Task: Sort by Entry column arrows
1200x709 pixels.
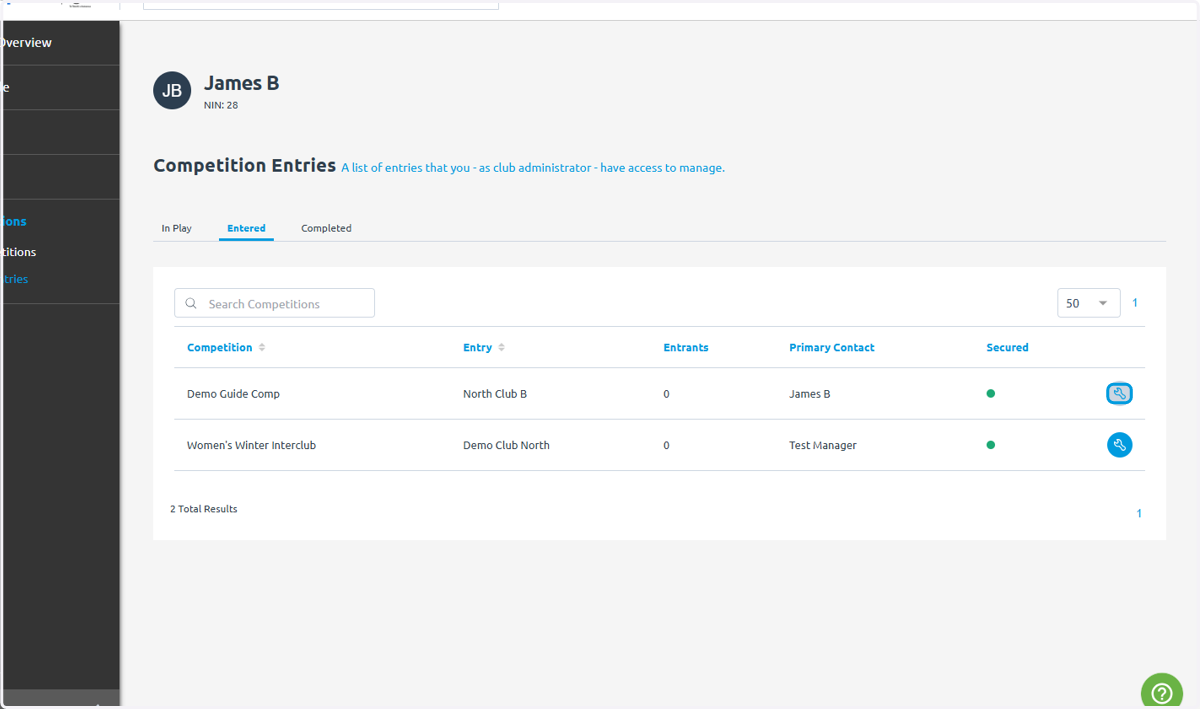Action: tap(501, 348)
